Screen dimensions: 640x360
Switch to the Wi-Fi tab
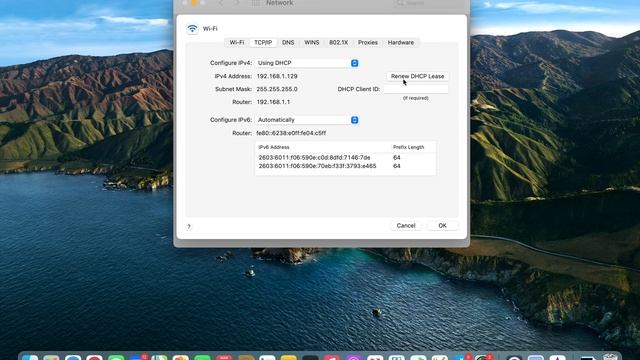click(x=237, y=42)
